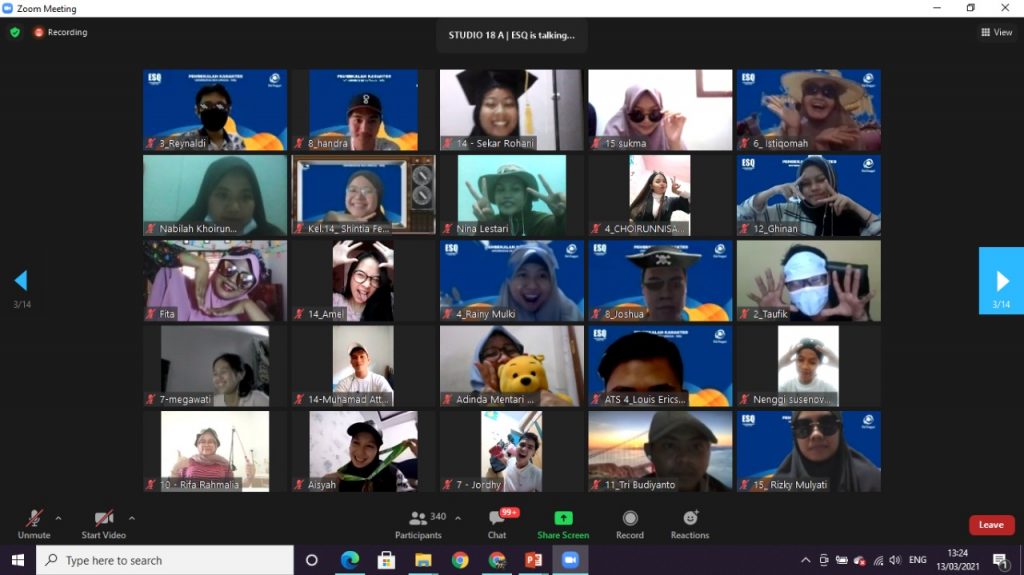
Task: Open the Participants panel
Action: 420,519
